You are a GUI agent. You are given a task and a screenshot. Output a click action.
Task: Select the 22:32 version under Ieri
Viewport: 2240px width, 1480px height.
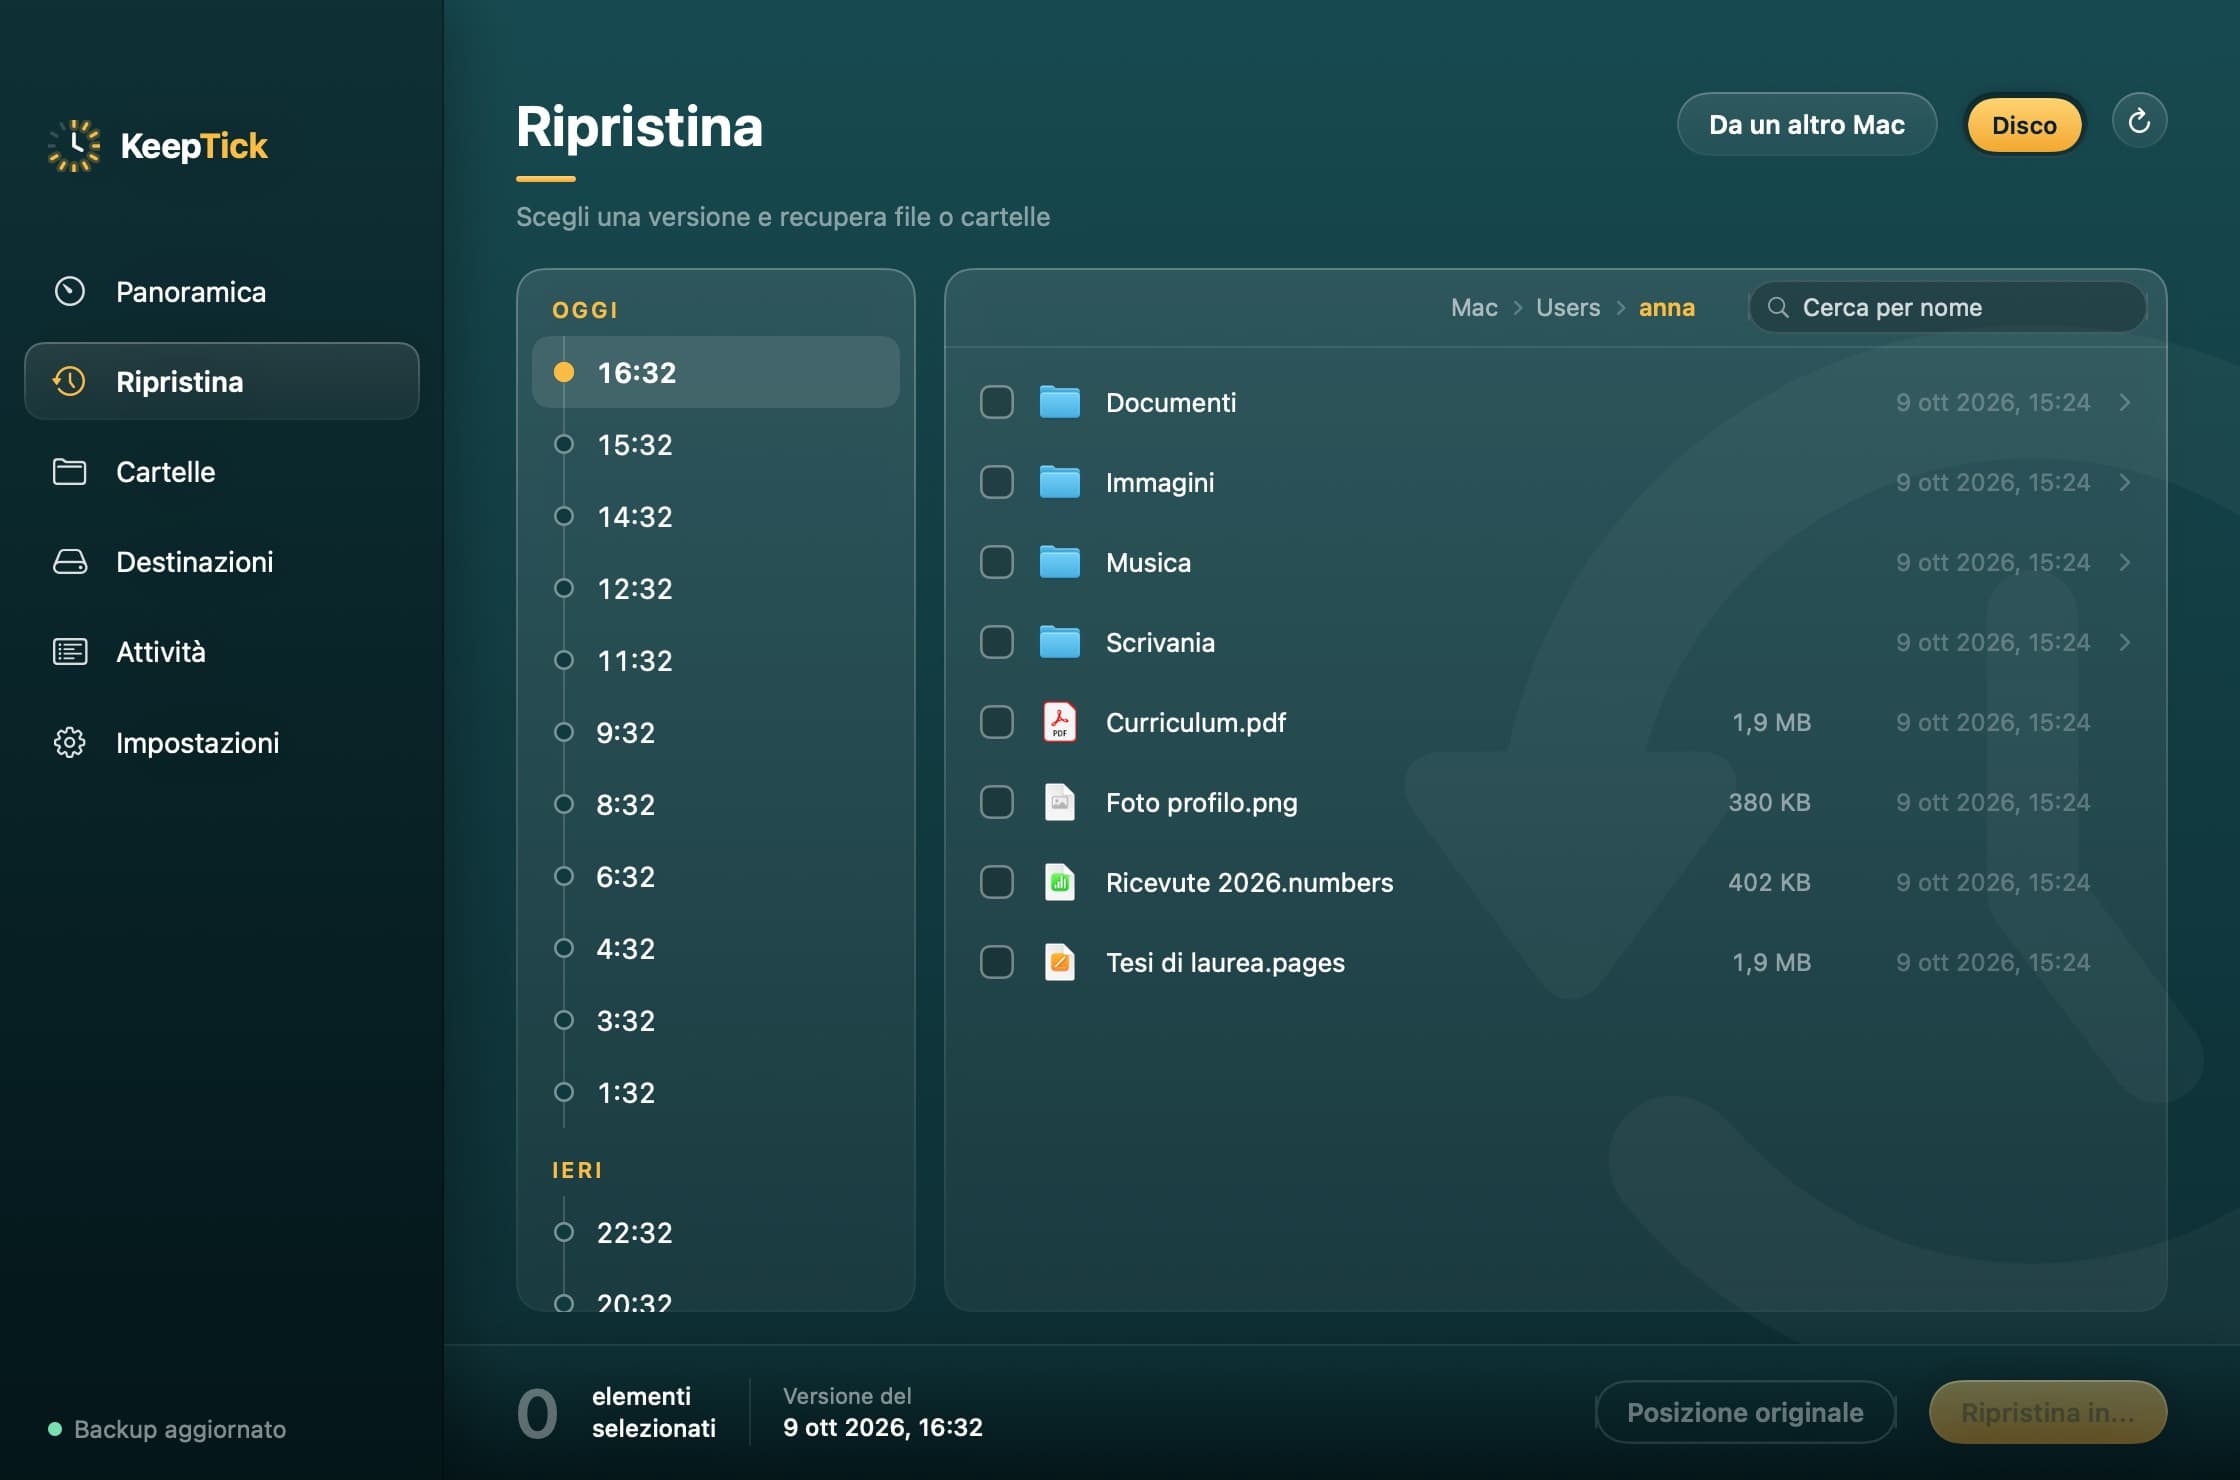pos(715,1232)
